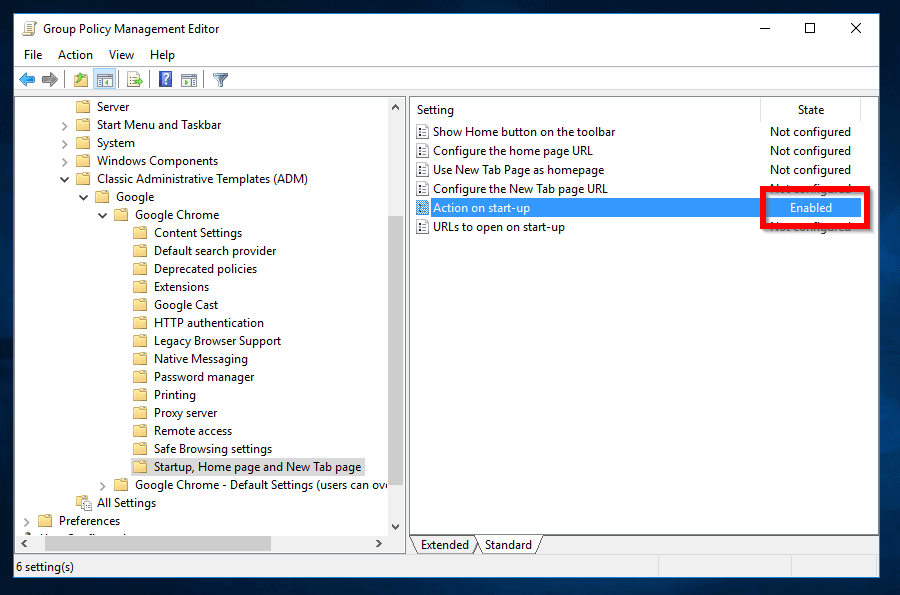Click the Export List toolbar icon

click(134, 80)
